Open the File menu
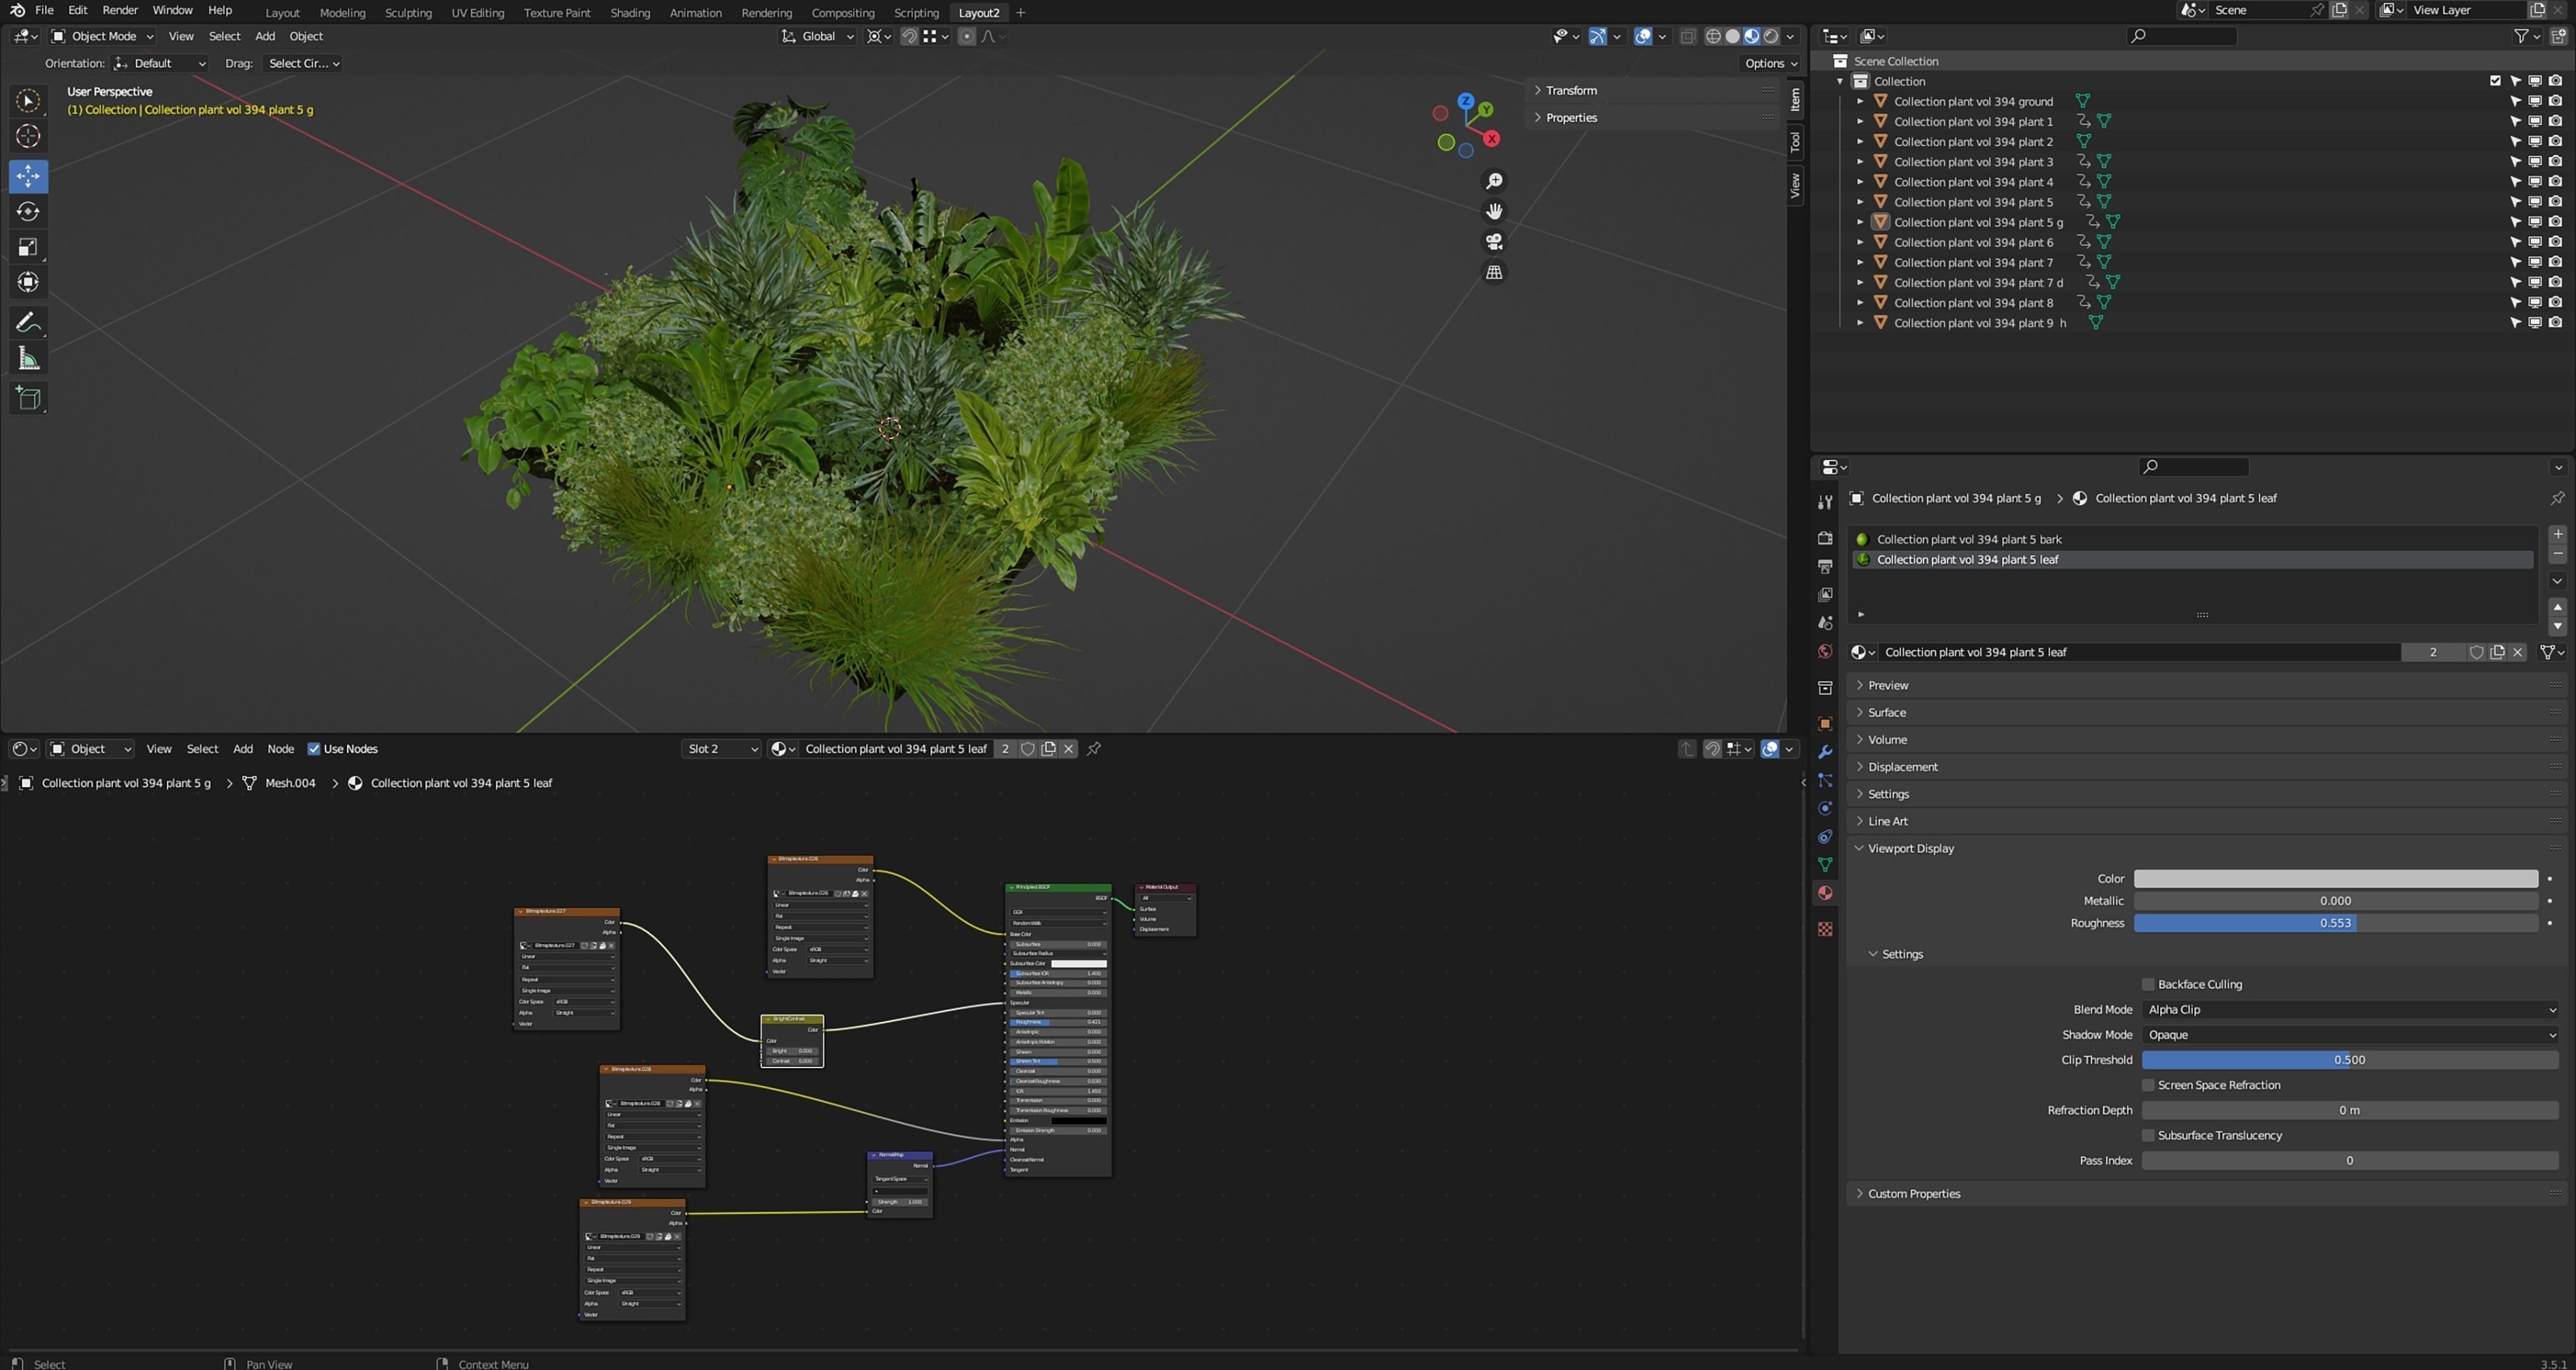Image resolution: width=2576 pixels, height=1370 pixels. click(44, 10)
